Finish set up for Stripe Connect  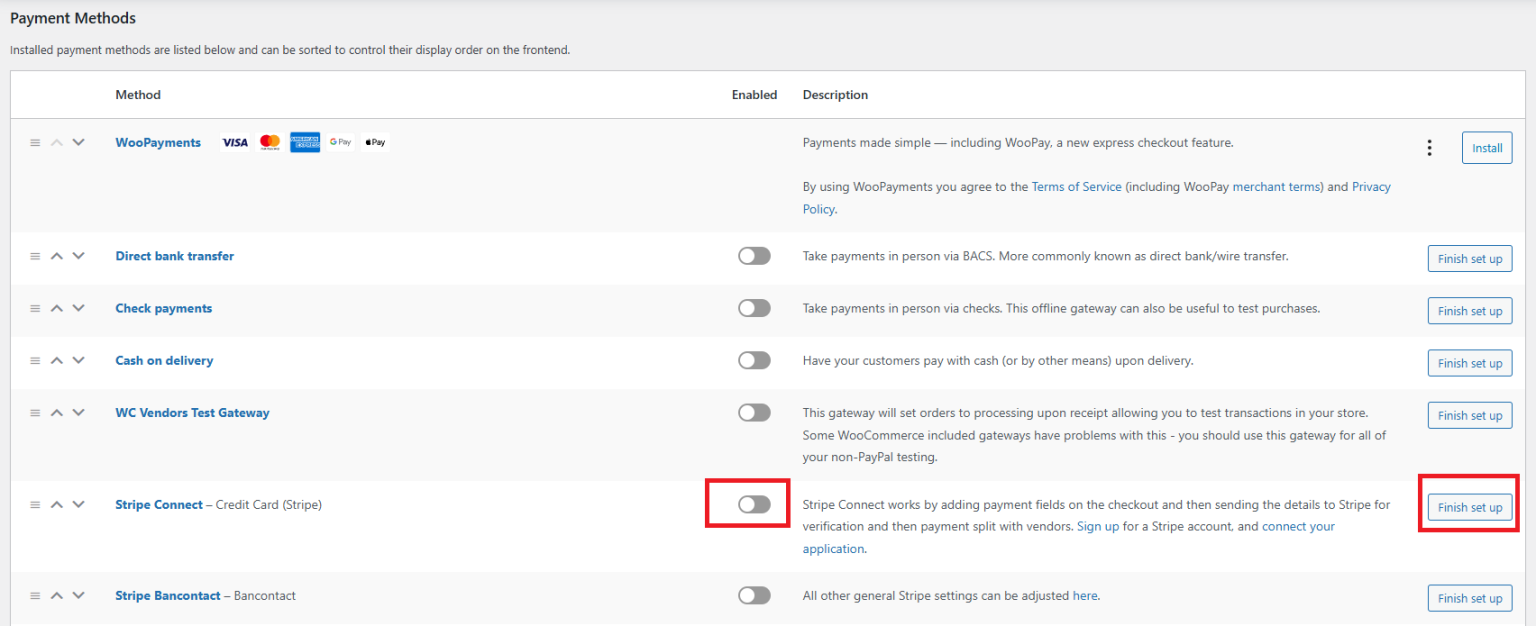[x=1469, y=507]
